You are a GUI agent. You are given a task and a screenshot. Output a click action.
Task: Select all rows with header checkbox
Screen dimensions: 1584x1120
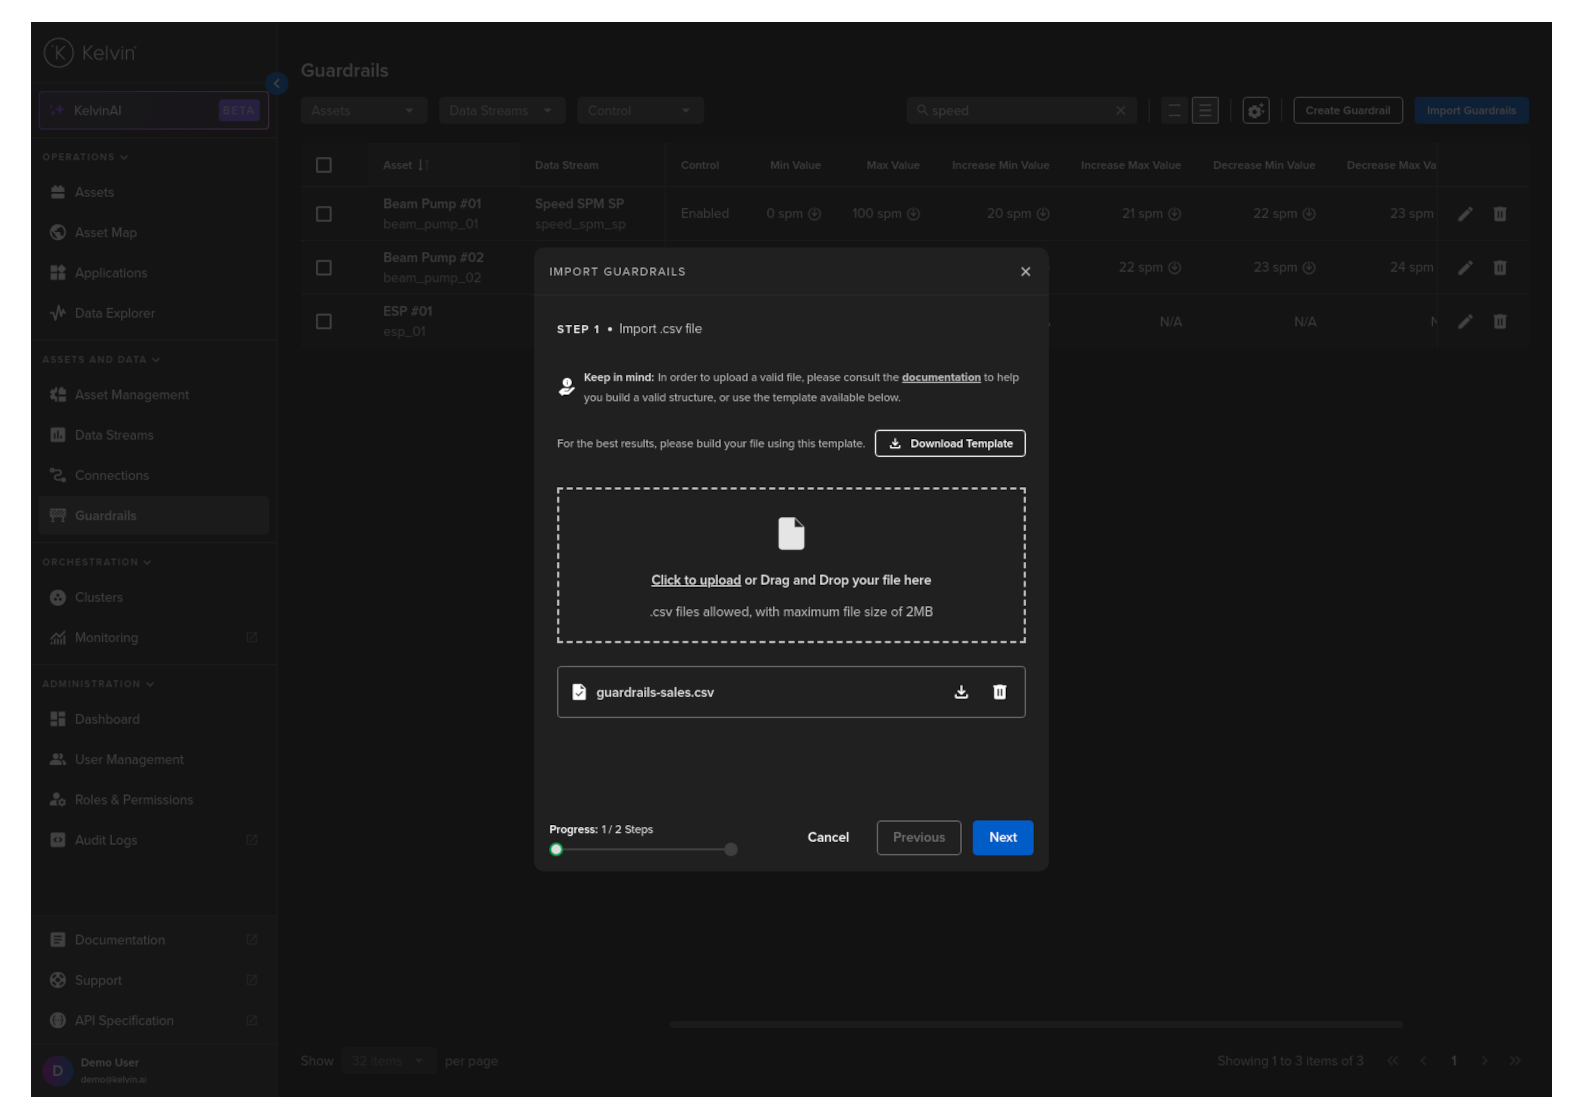tap(324, 165)
